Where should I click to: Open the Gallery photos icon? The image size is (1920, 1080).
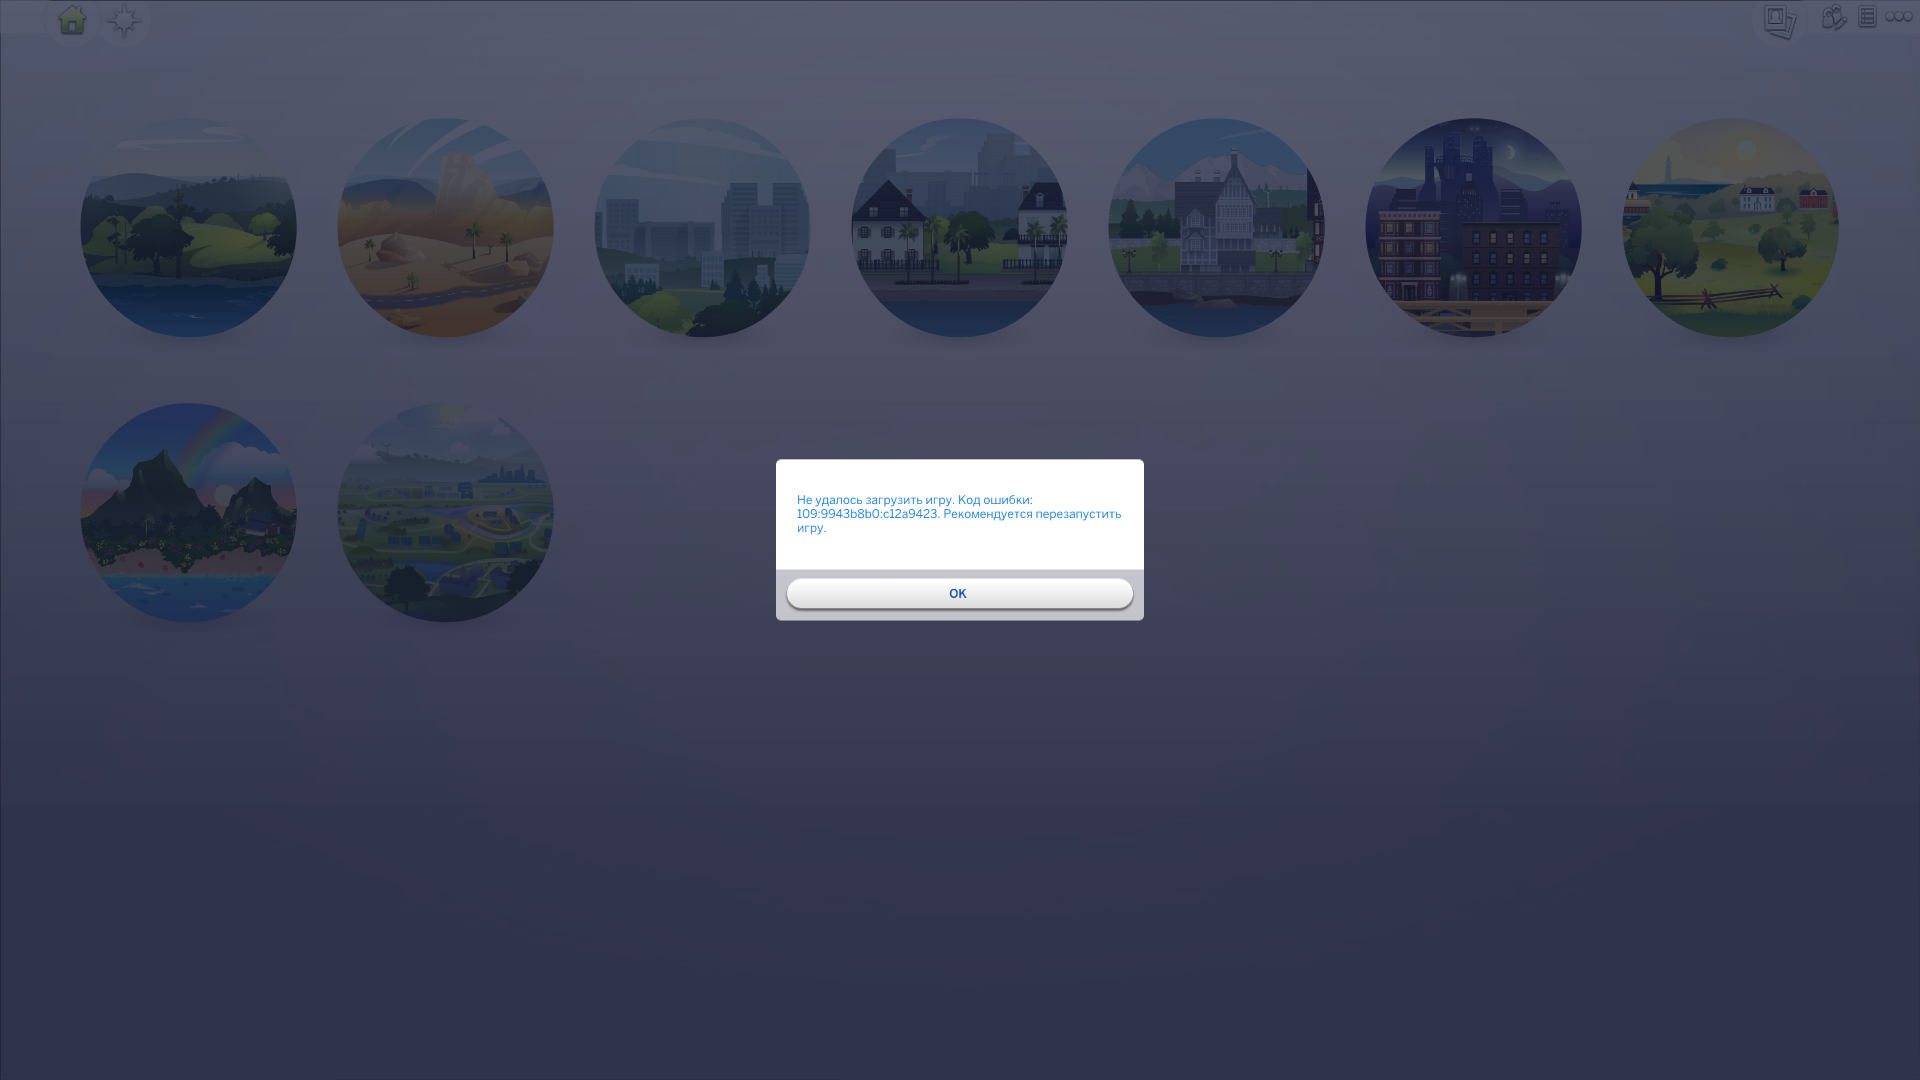[1780, 21]
